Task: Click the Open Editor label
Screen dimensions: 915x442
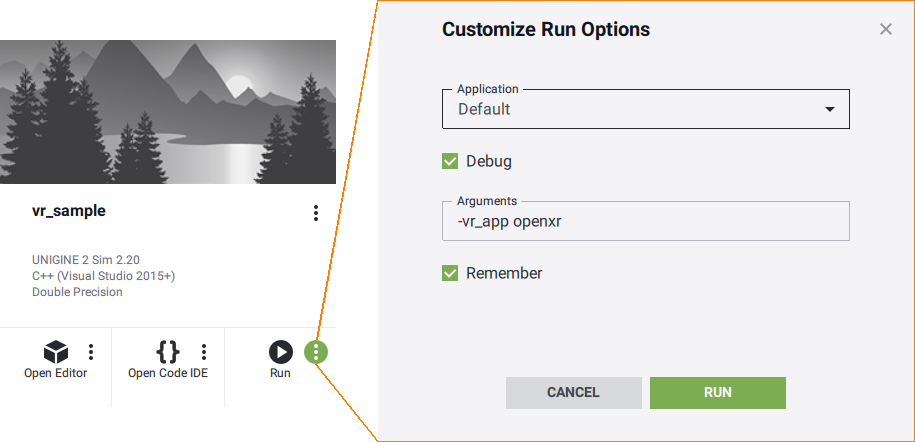Action: (55, 373)
